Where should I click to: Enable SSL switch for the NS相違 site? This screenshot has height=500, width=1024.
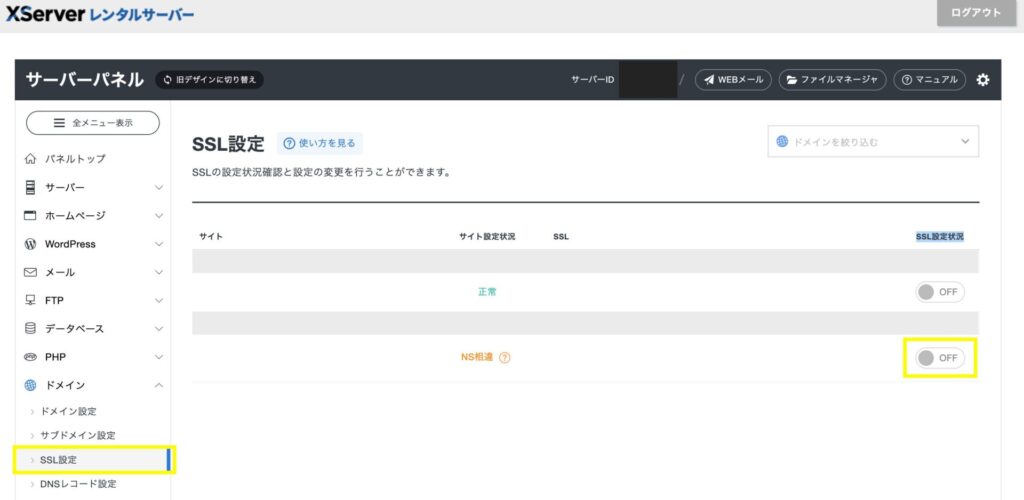point(940,358)
